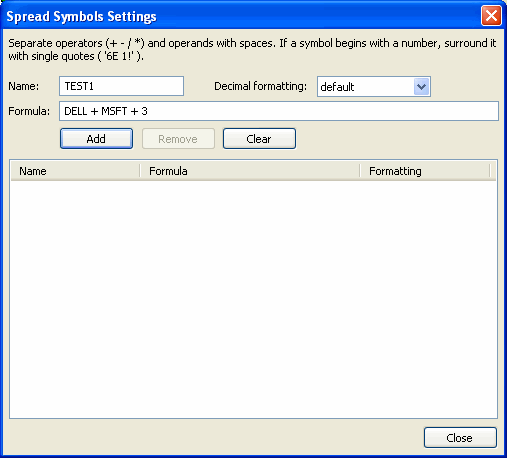Click the divider after the Formatting column
This screenshot has height=458, width=507.
490,171
